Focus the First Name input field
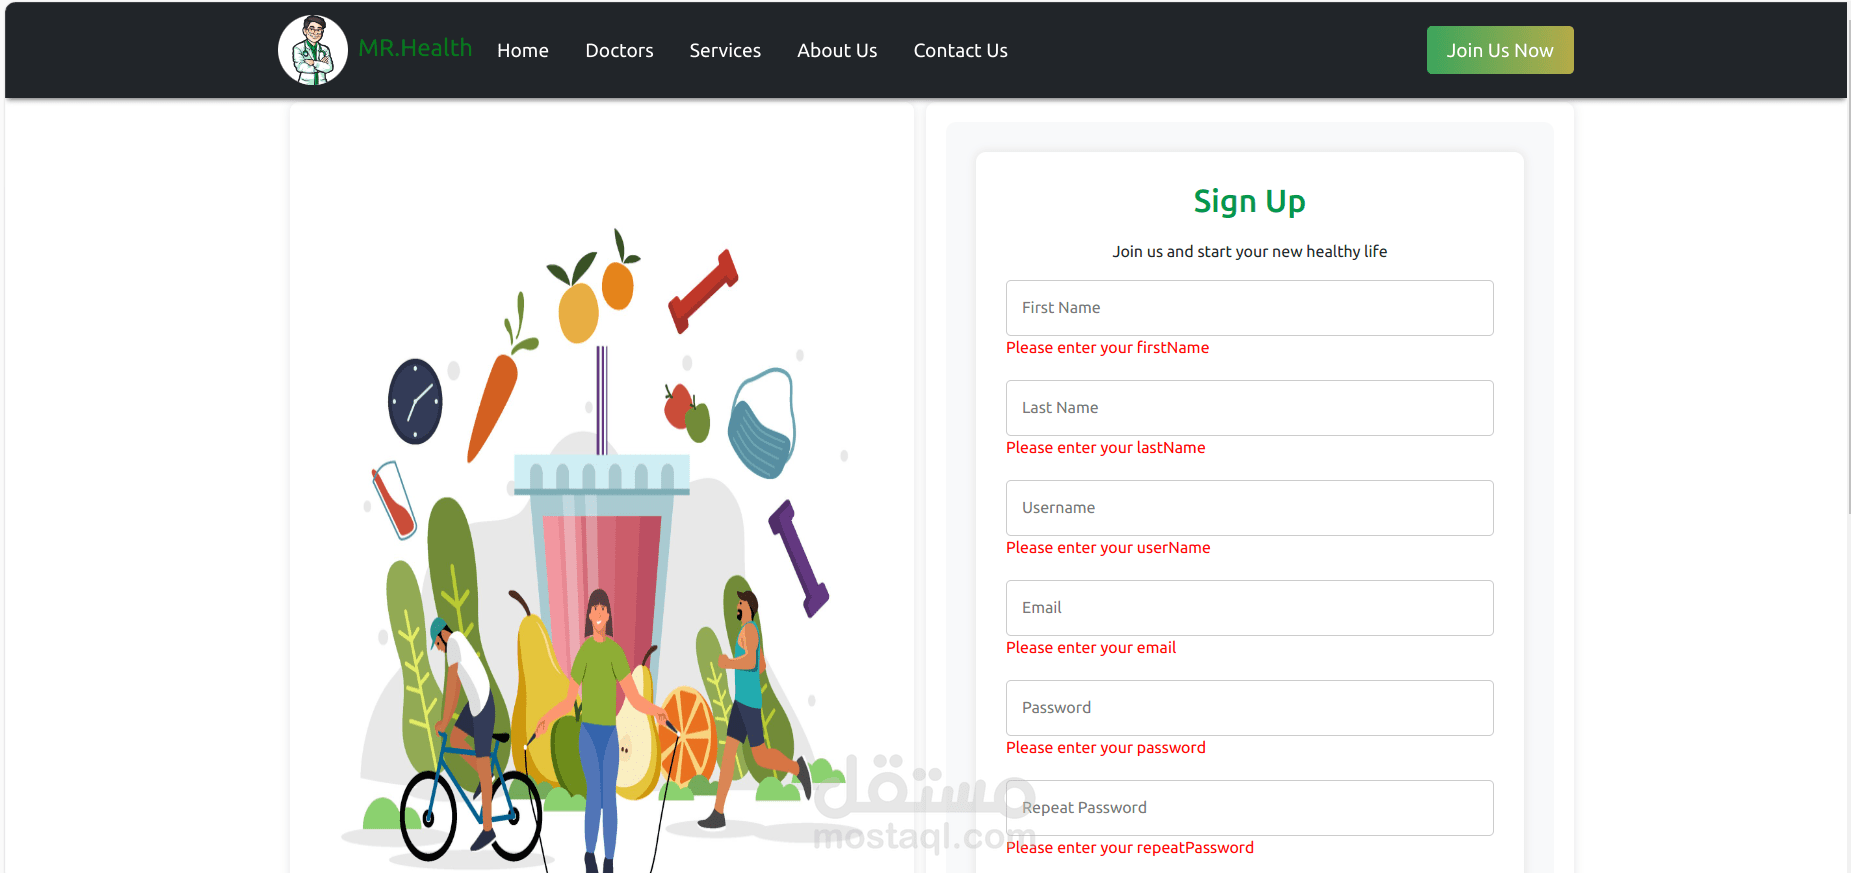 pos(1250,308)
